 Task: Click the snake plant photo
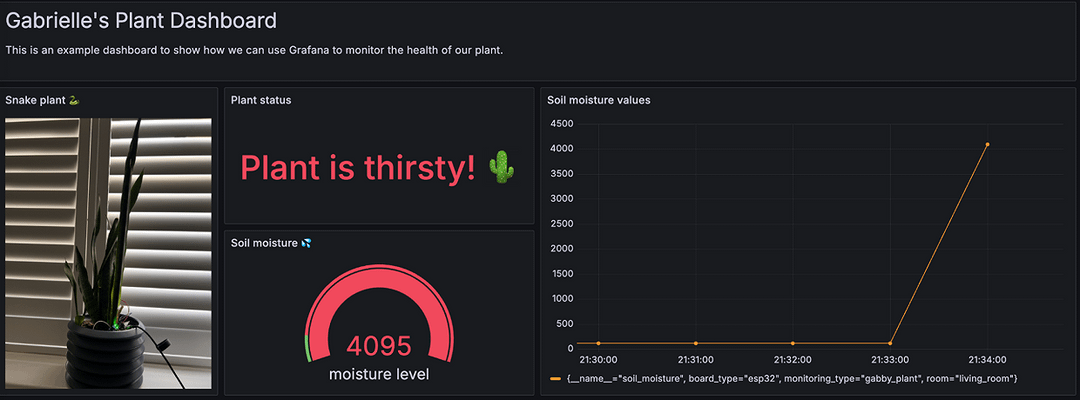[108, 253]
